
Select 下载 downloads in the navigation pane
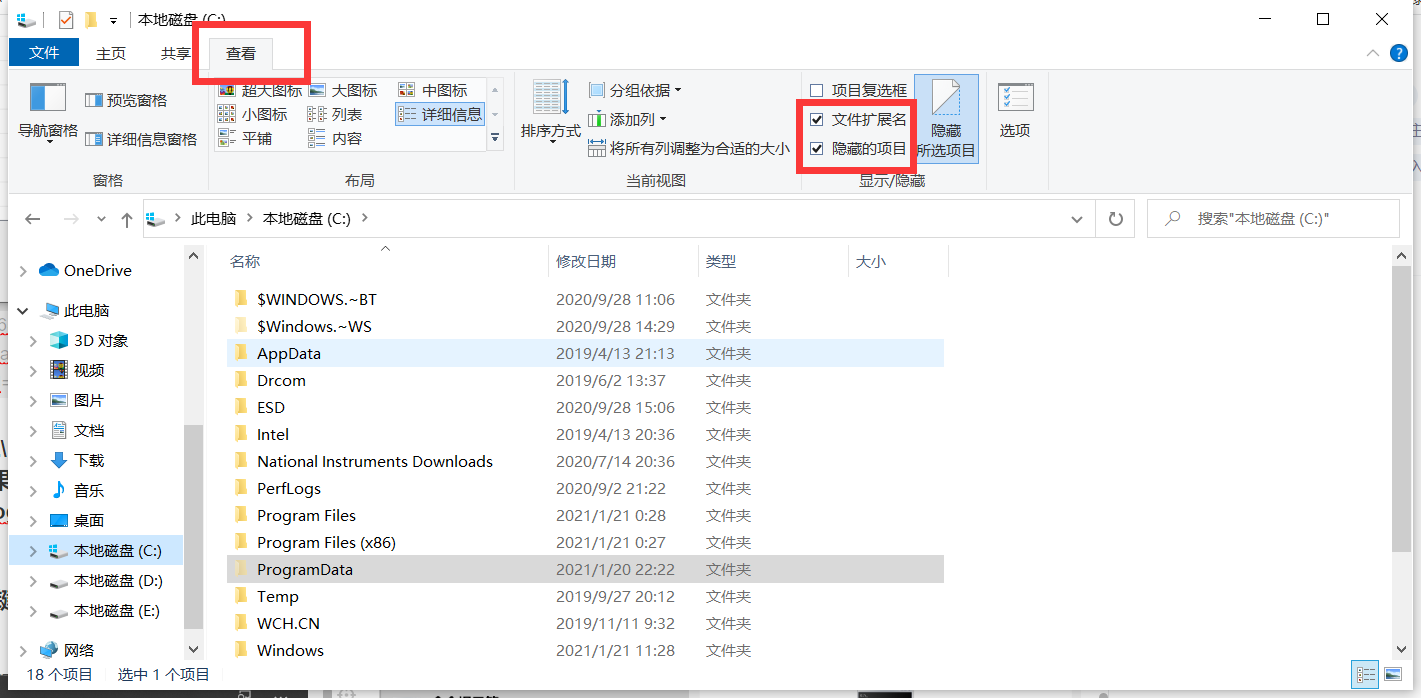[x=88, y=460]
